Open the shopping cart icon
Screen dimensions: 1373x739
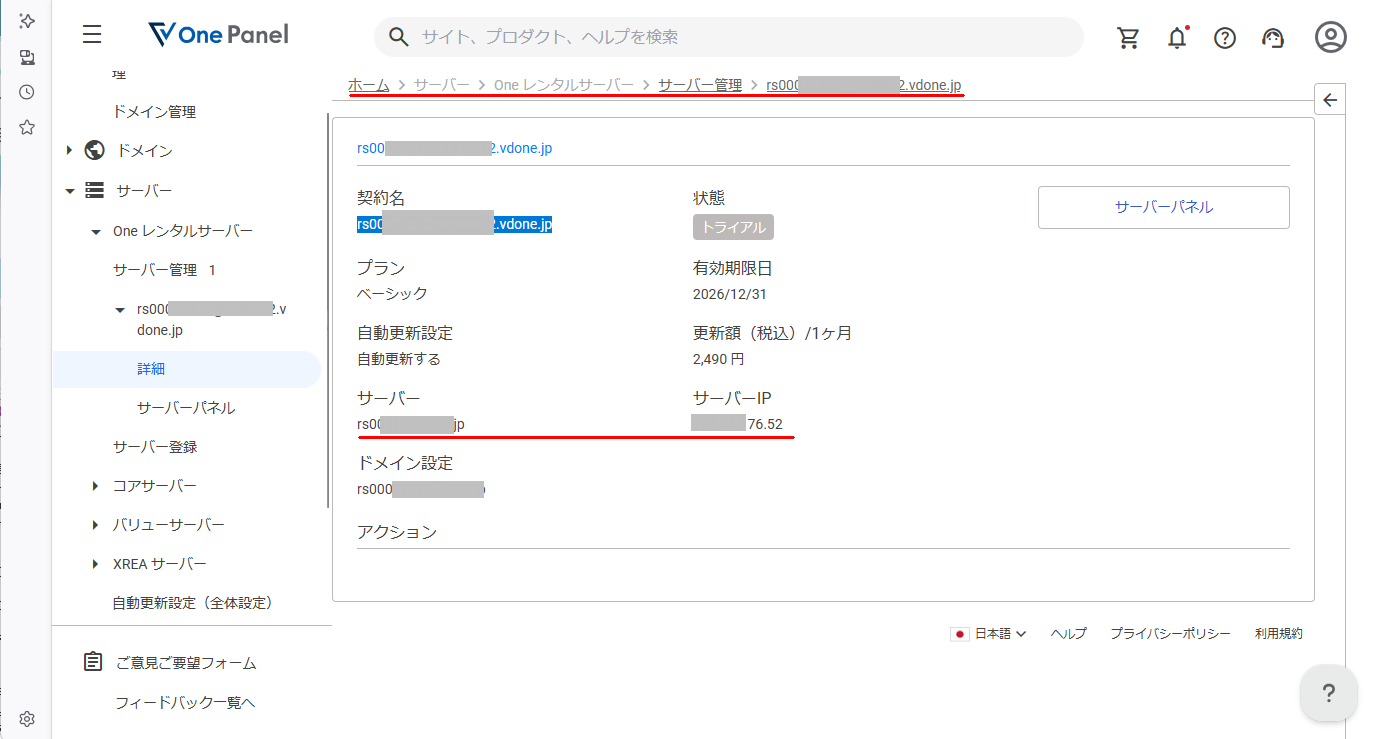tap(1129, 37)
